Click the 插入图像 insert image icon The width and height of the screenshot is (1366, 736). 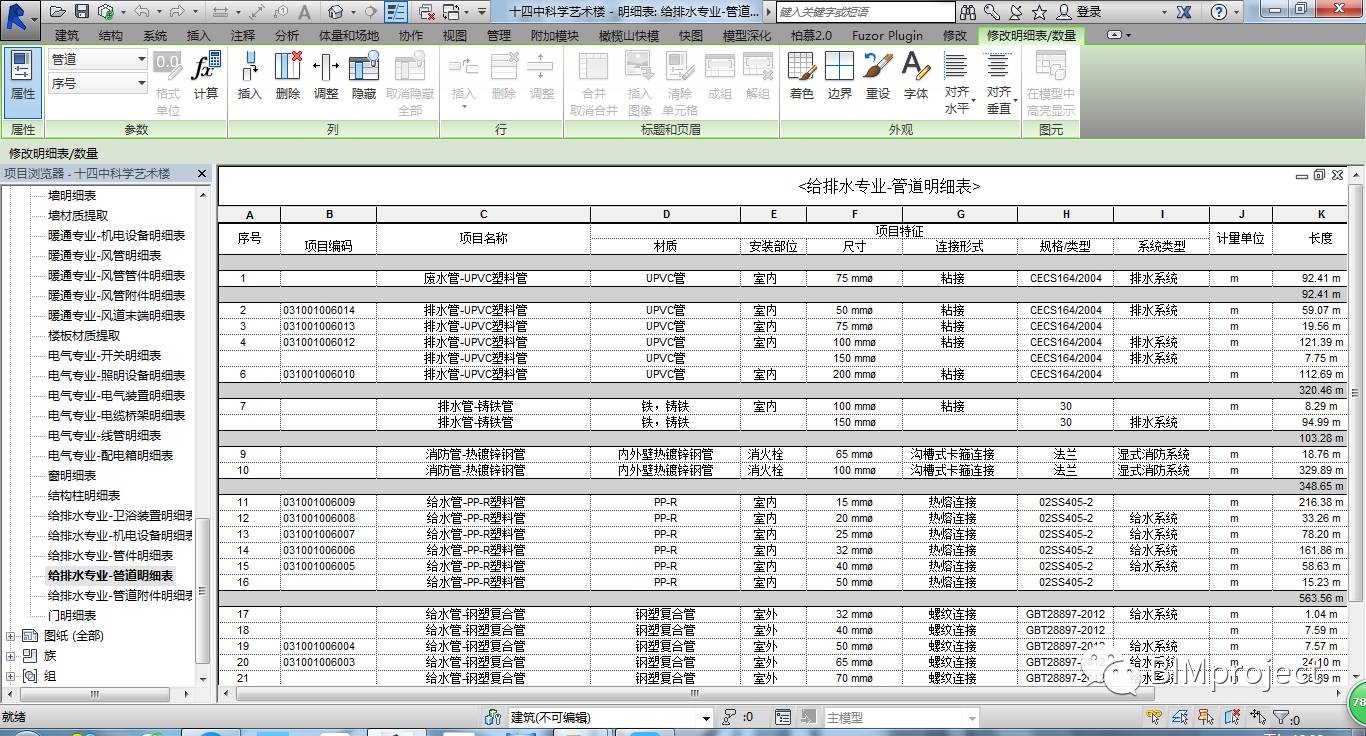(639, 82)
